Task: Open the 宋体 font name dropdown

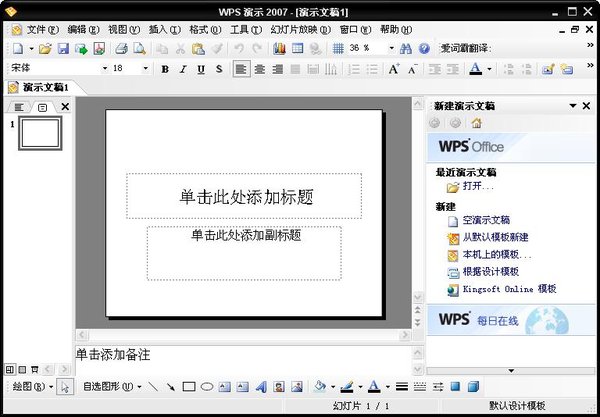Action: coord(105,69)
